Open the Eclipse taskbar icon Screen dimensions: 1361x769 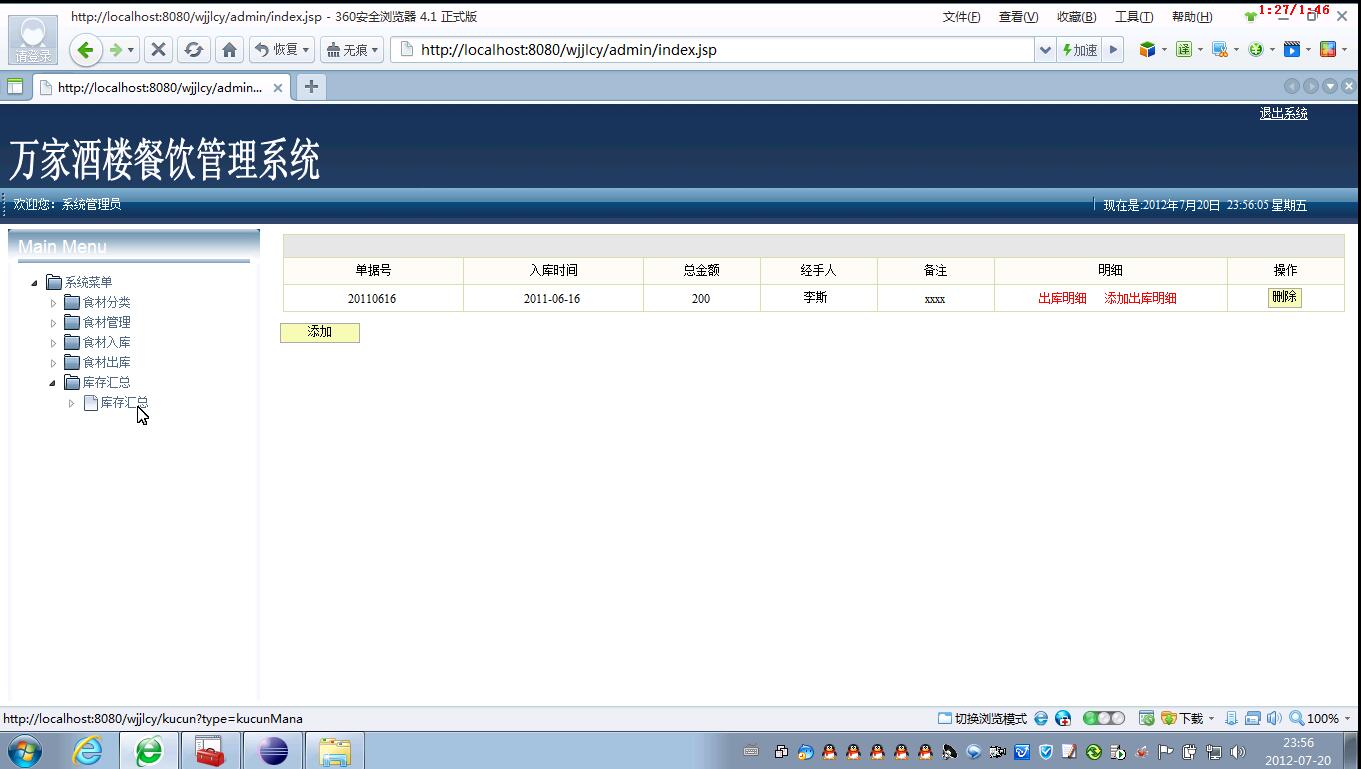[273, 751]
